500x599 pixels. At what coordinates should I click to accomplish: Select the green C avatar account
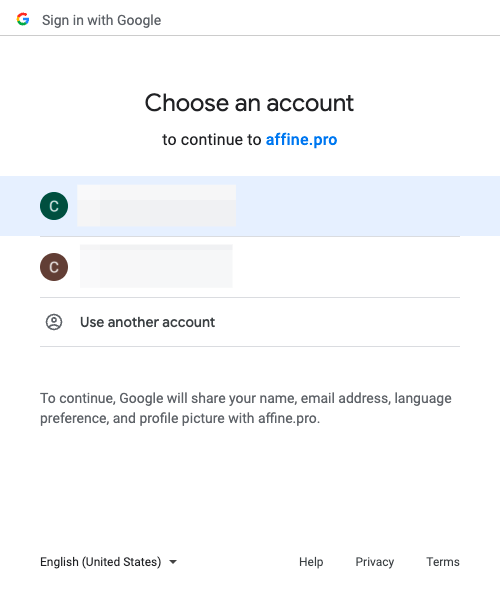click(54, 206)
